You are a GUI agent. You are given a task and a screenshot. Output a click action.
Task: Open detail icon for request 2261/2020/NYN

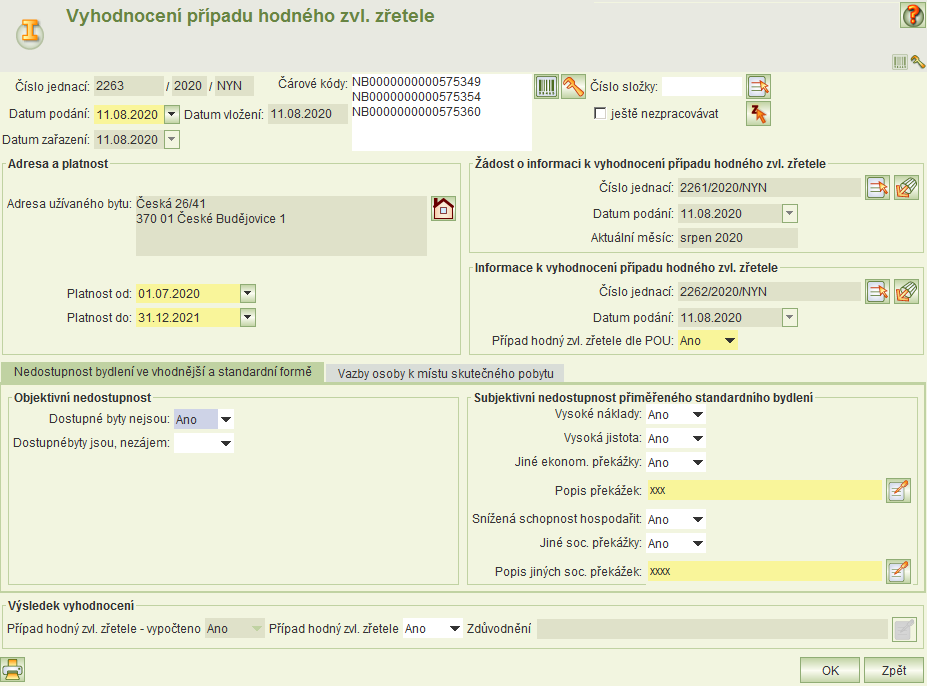(x=877, y=187)
